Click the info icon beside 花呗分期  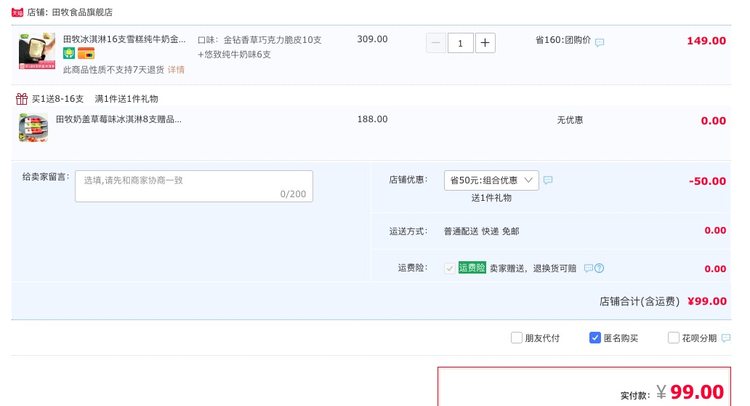[x=726, y=338]
